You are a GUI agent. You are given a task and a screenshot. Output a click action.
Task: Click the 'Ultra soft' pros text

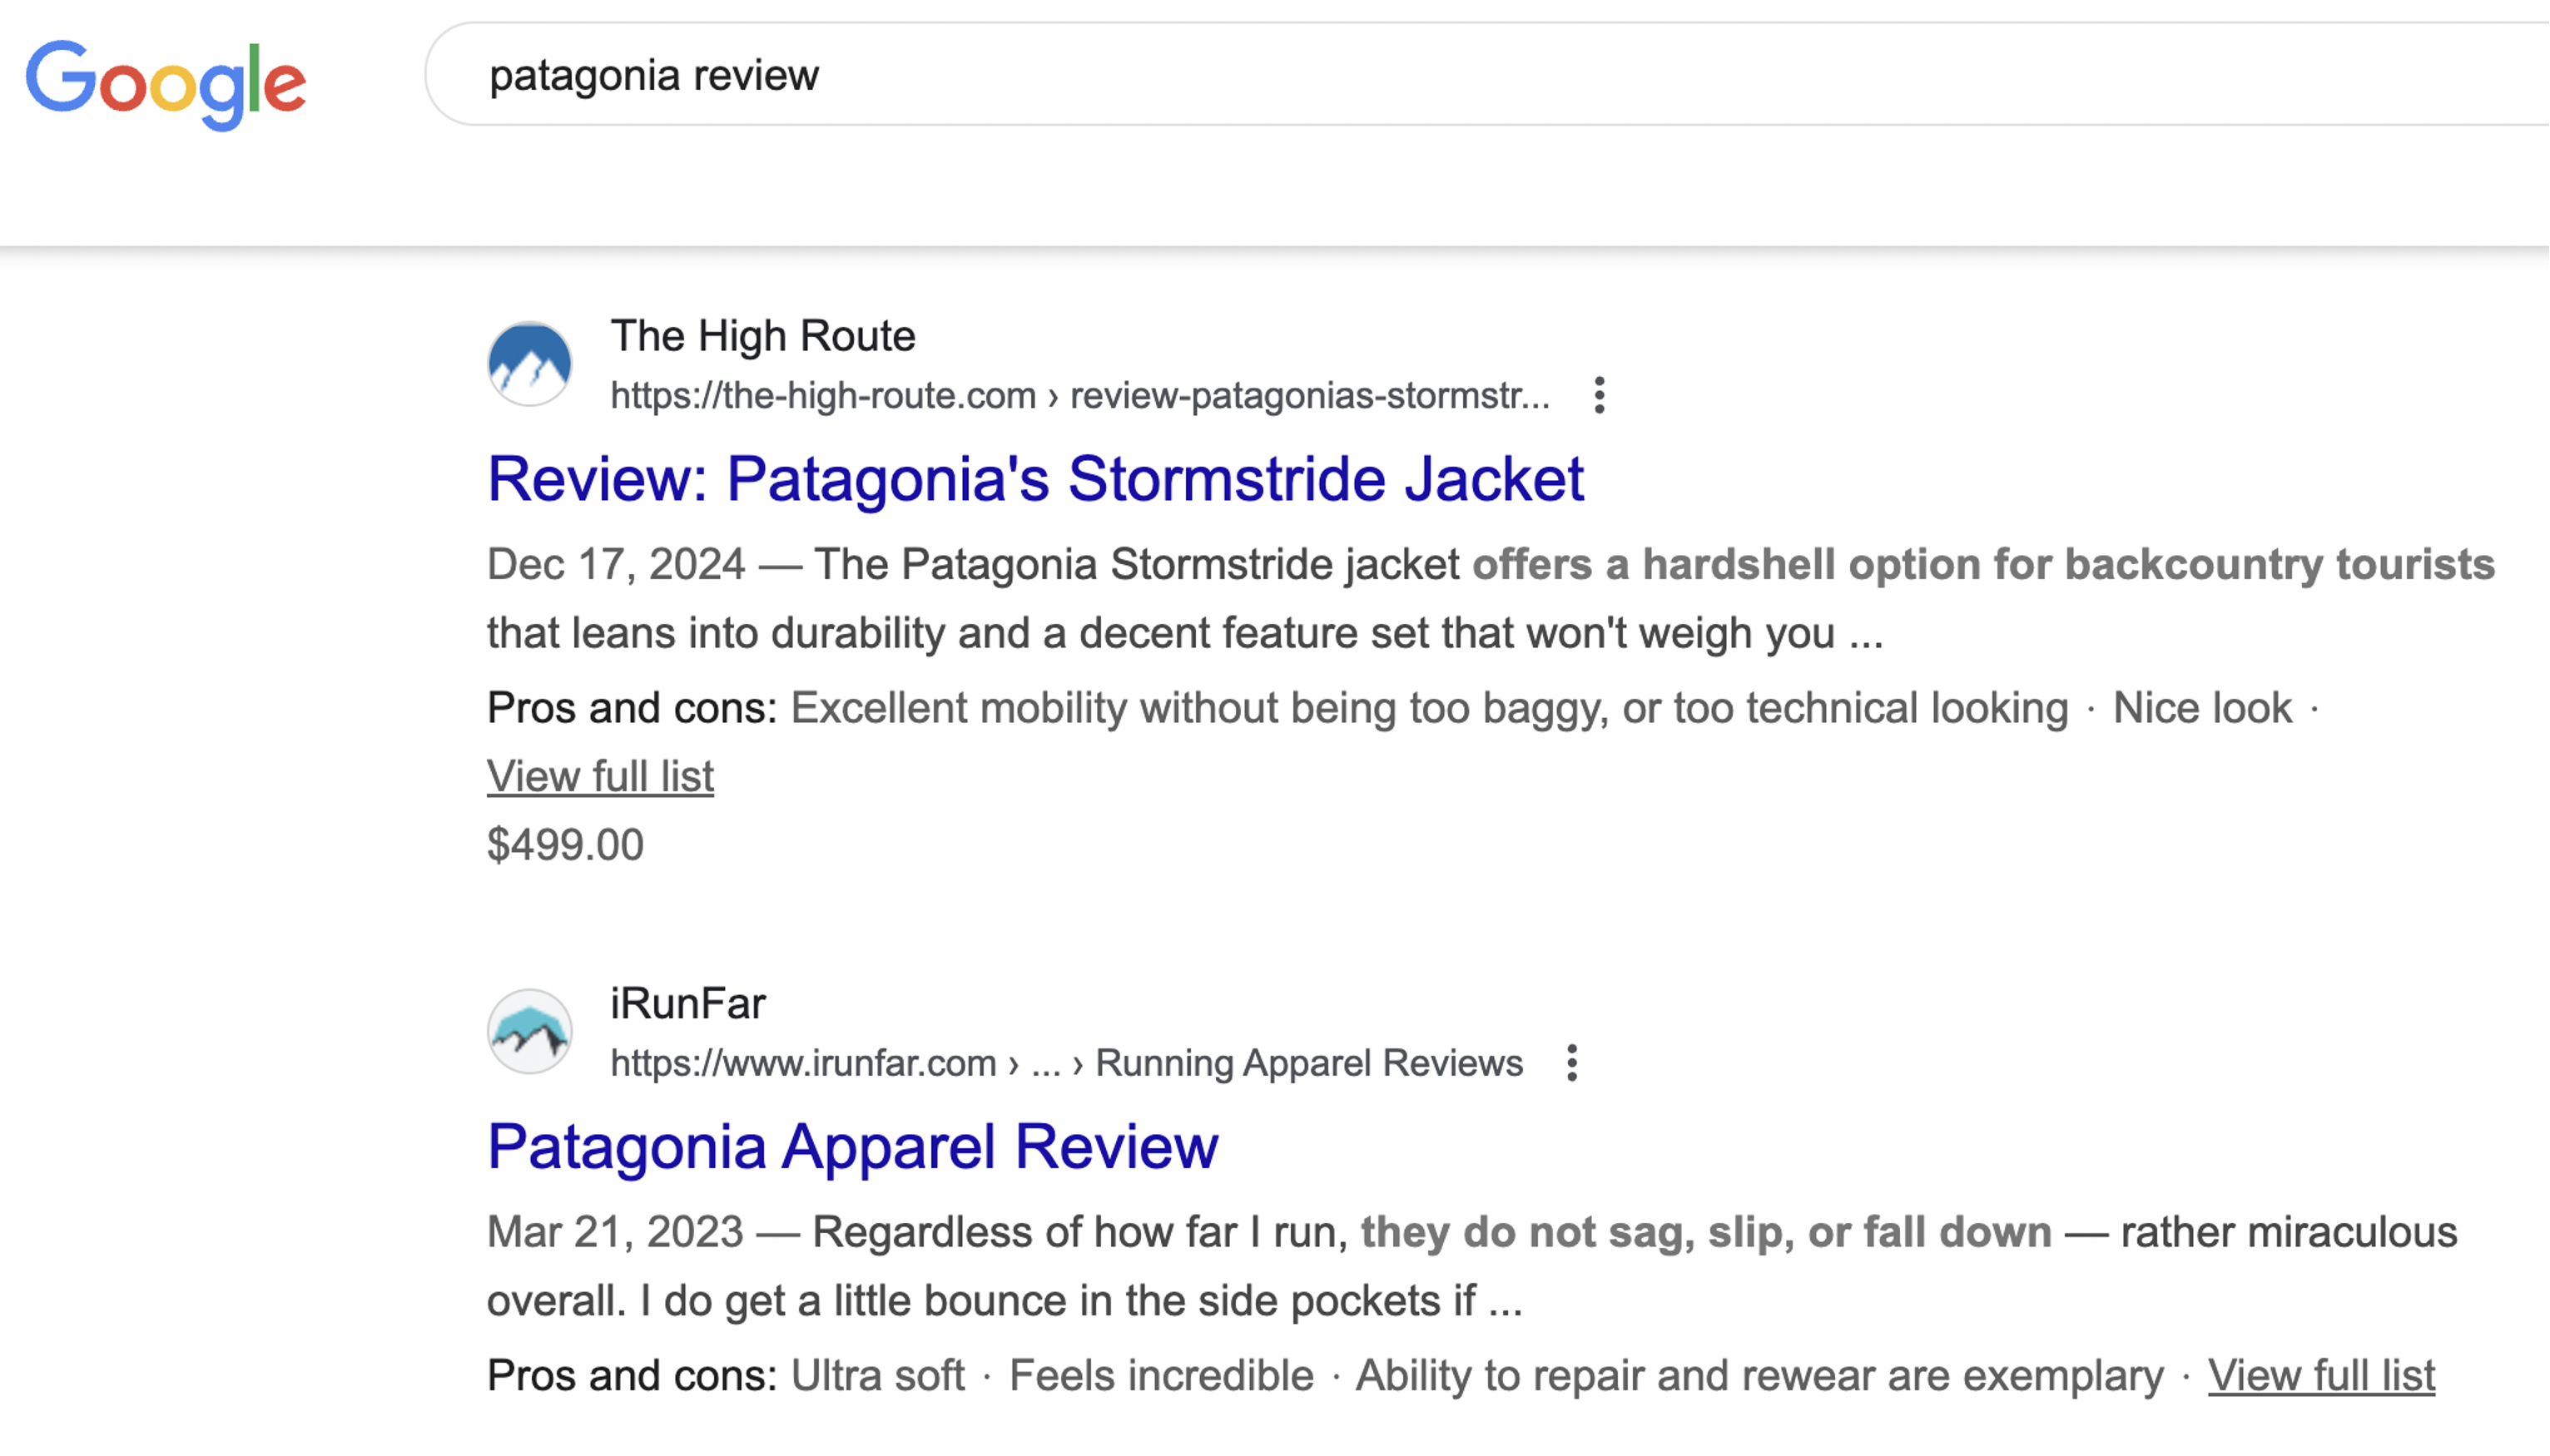click(x=877, y=1376)
